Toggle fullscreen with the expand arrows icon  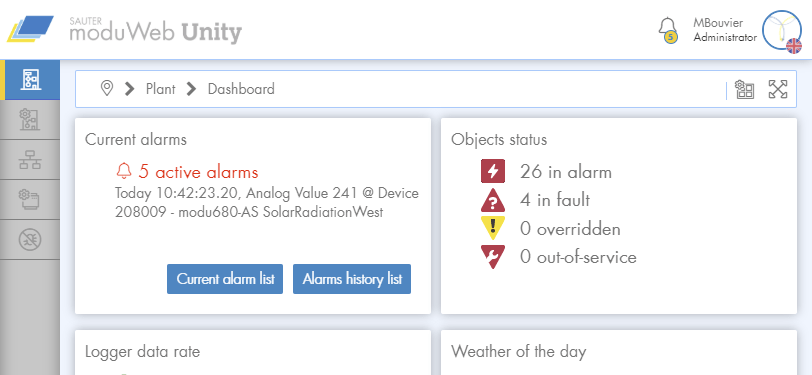click(x=778, y=89)
